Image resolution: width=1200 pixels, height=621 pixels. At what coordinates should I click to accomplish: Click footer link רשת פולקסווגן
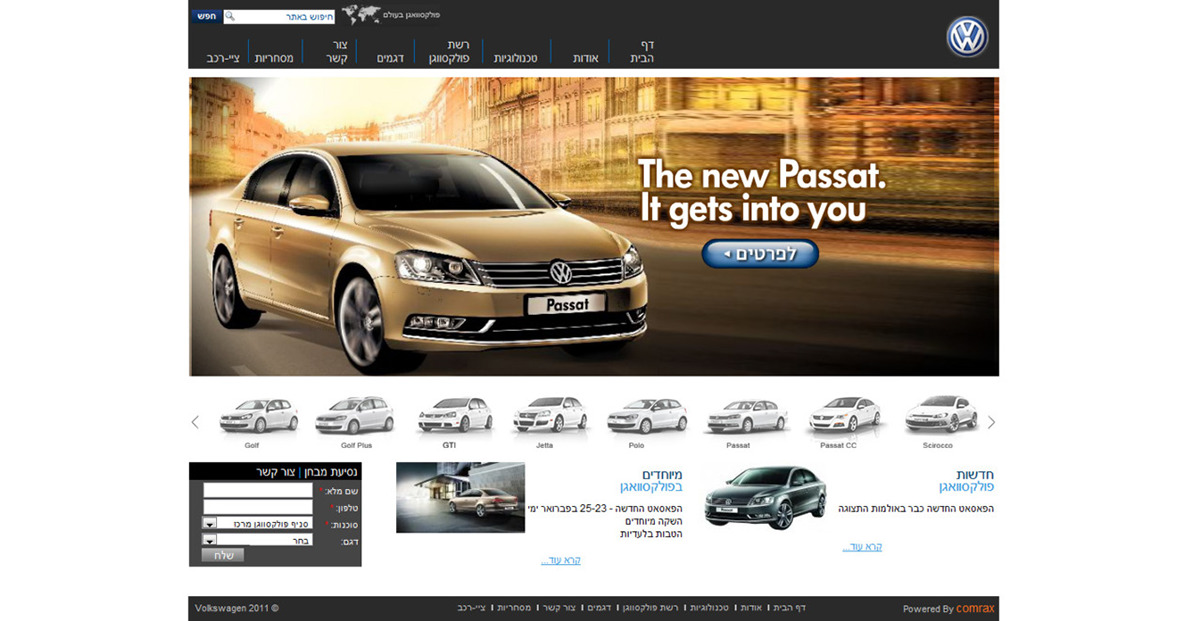(651, 608)
